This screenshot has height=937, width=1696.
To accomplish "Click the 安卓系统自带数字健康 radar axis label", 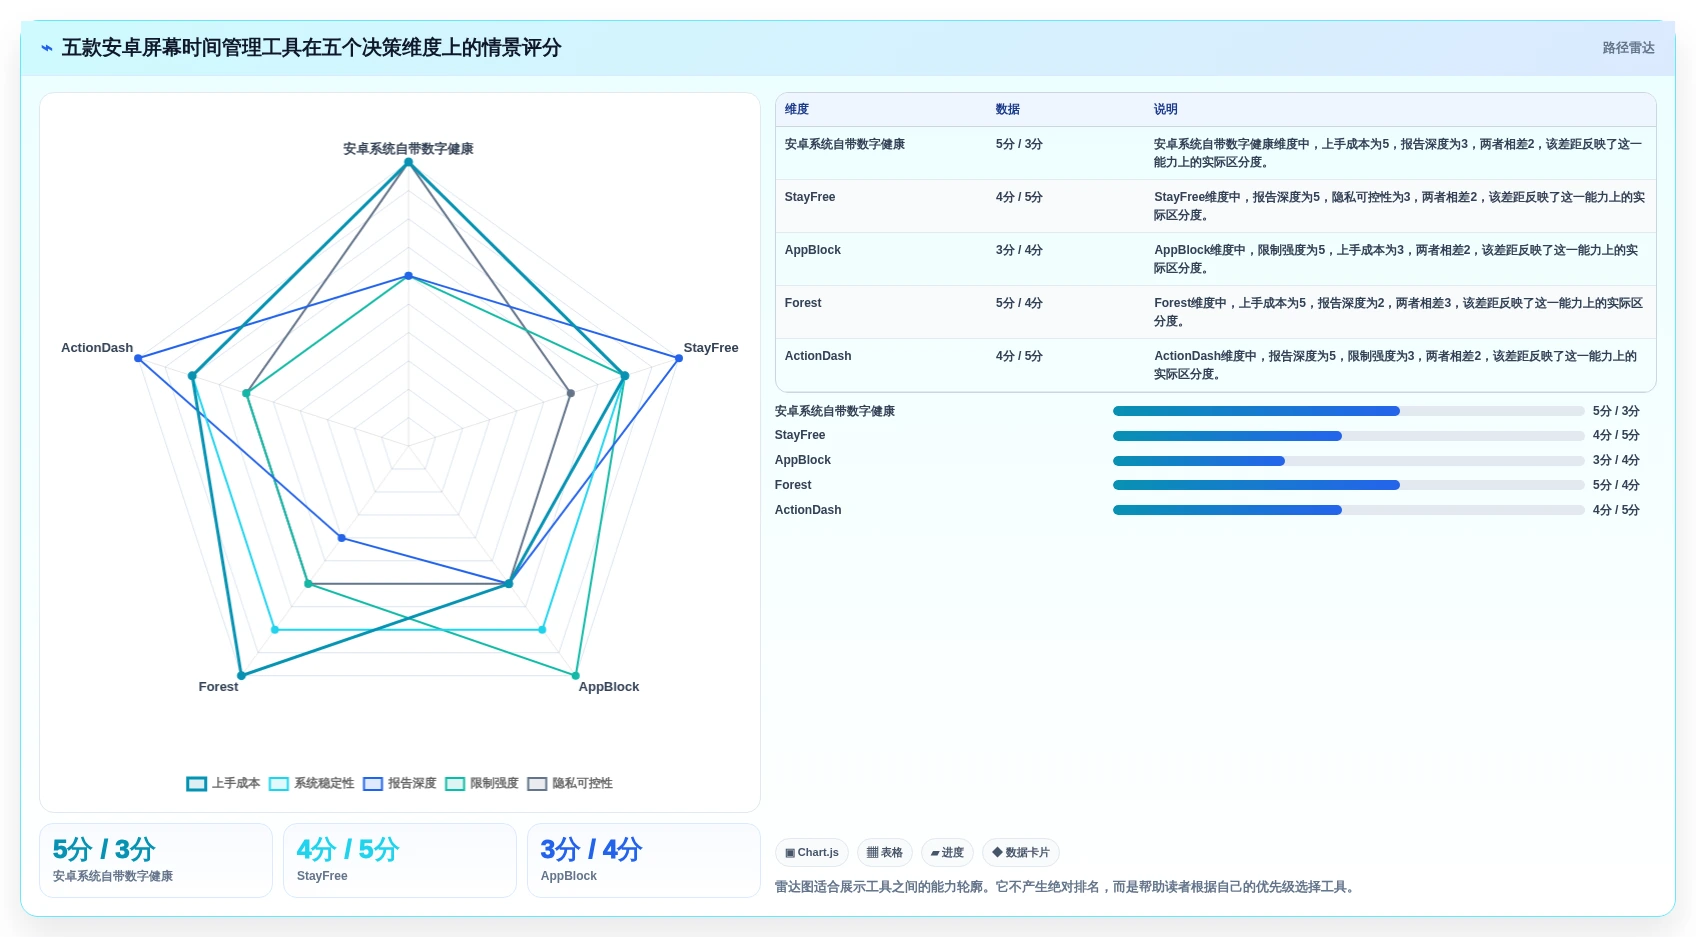I will coord(408,149).
